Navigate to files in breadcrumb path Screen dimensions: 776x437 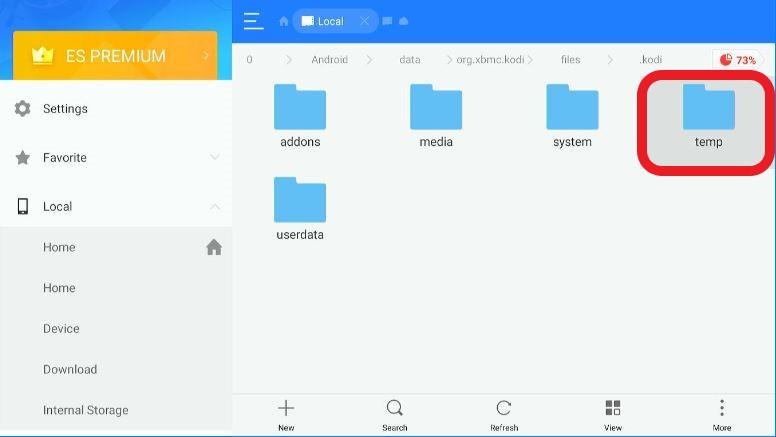tap(570, 60)
